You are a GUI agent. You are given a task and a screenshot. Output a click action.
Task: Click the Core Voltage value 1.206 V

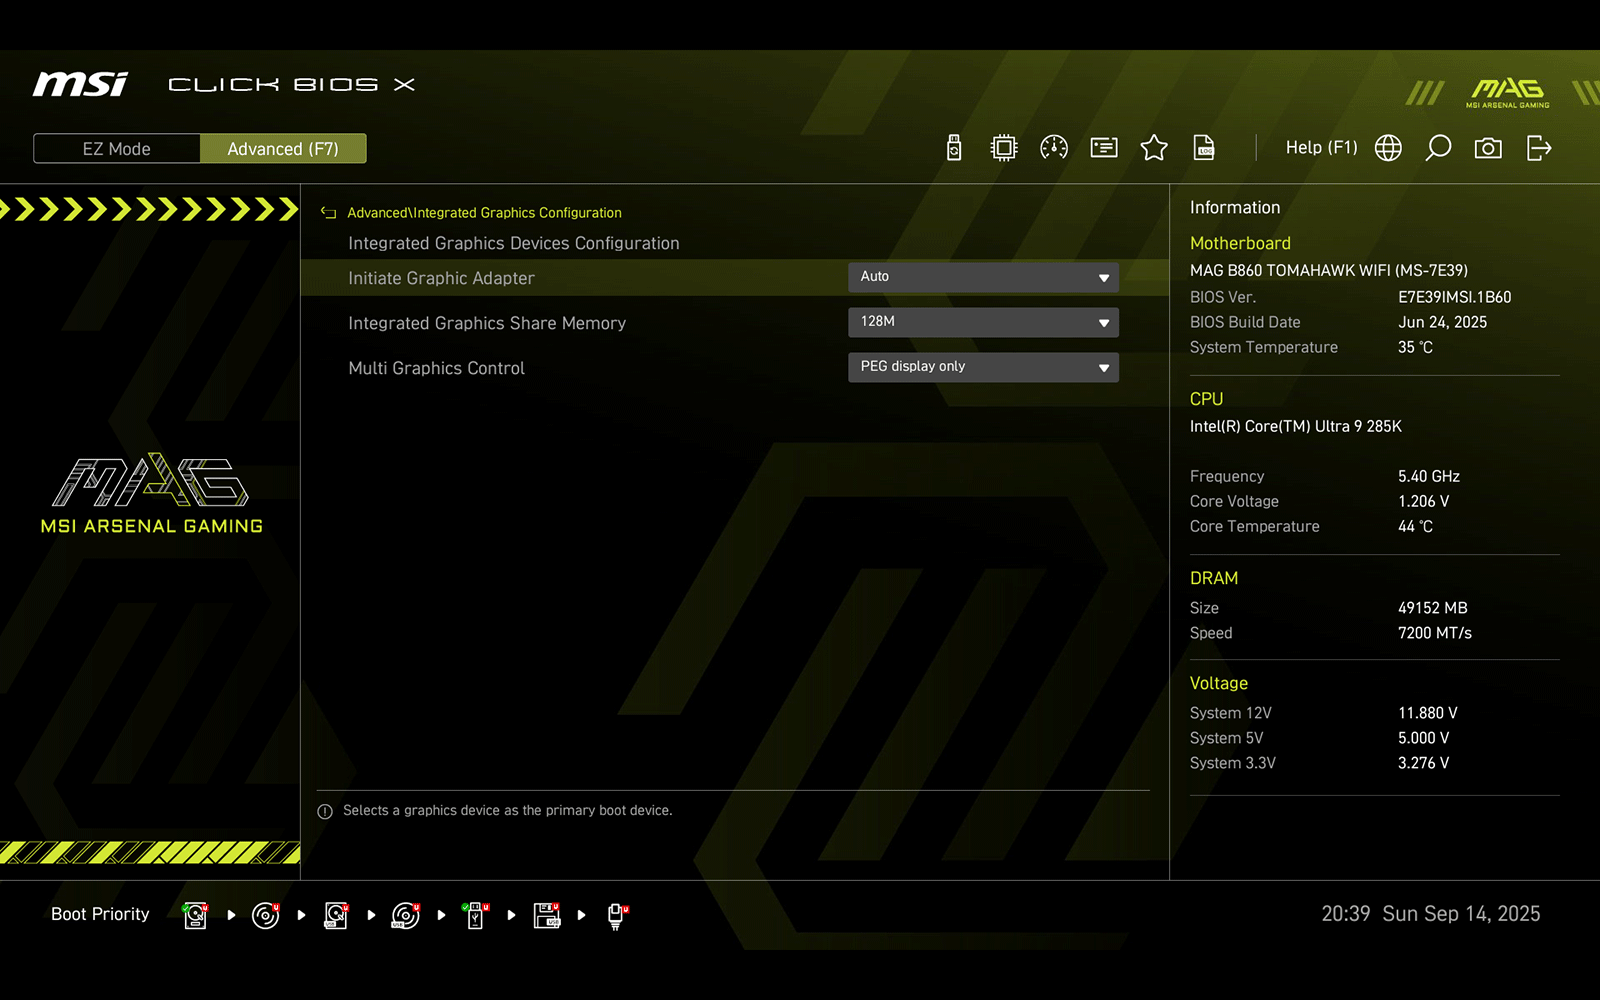point(1424,501)
